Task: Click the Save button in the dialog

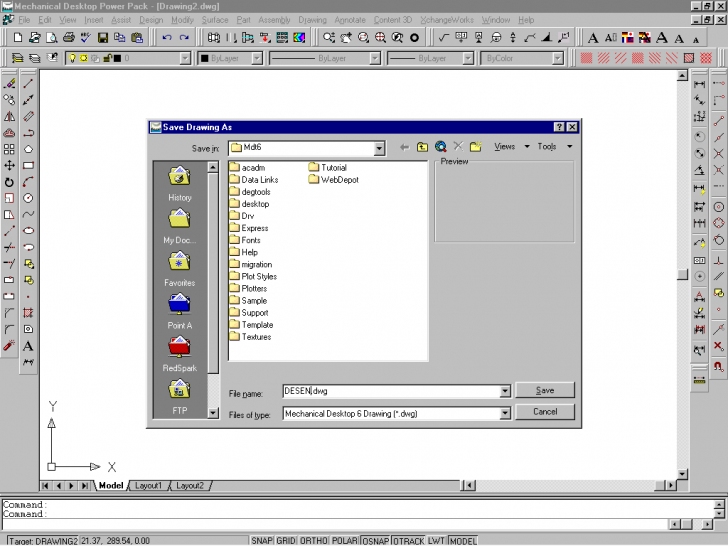Action: 545,390
